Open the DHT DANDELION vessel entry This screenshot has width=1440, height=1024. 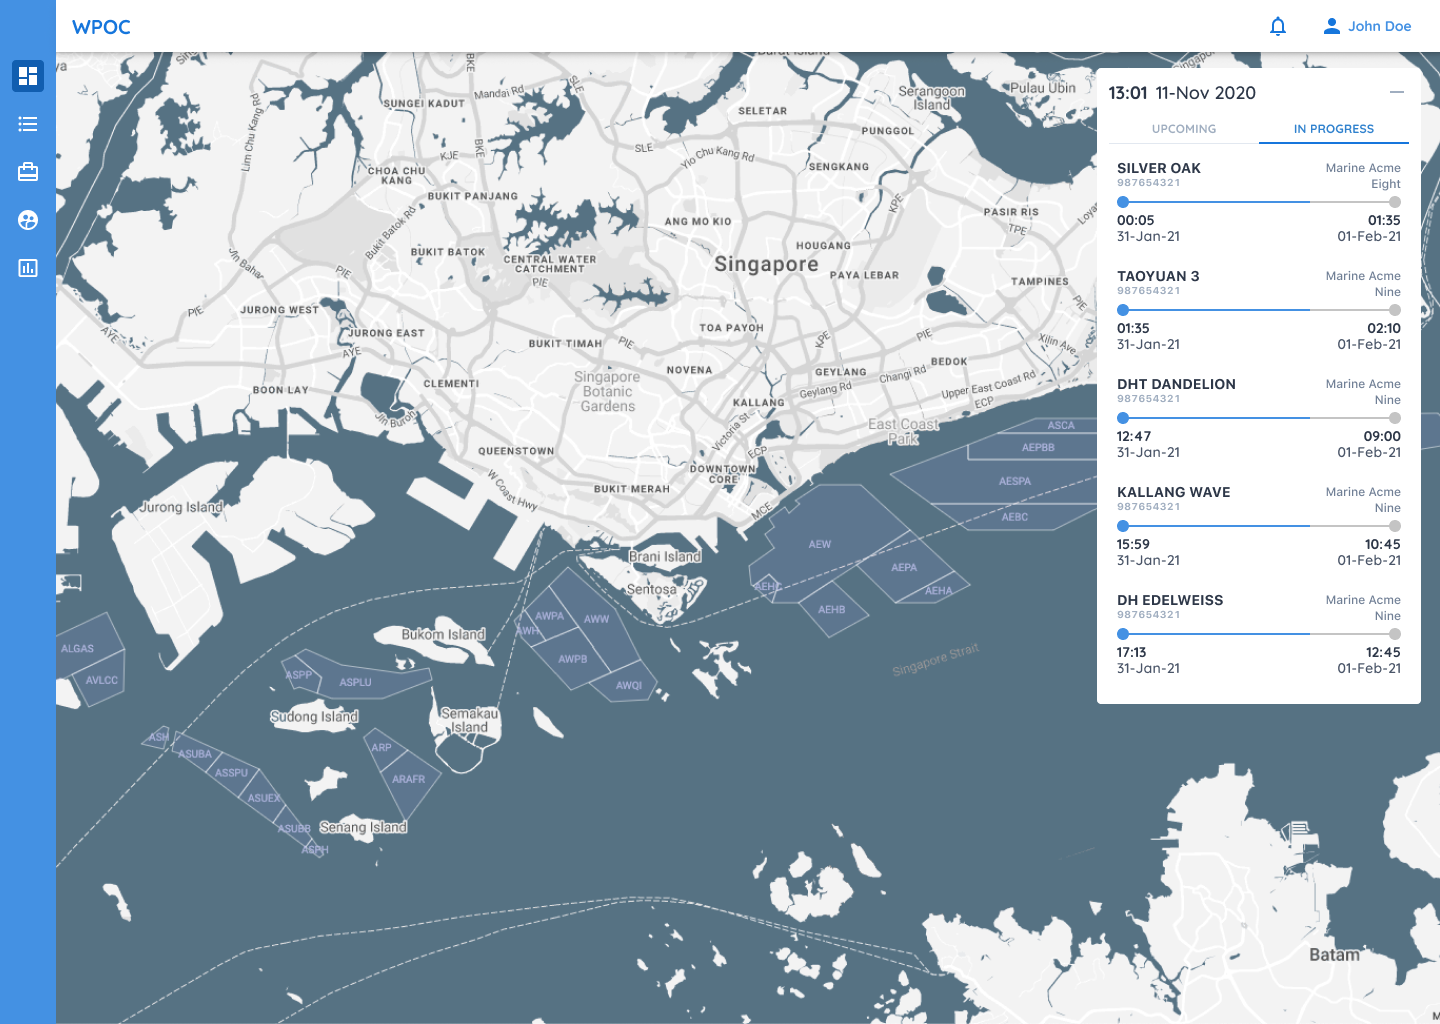(x=1176, y=384)
